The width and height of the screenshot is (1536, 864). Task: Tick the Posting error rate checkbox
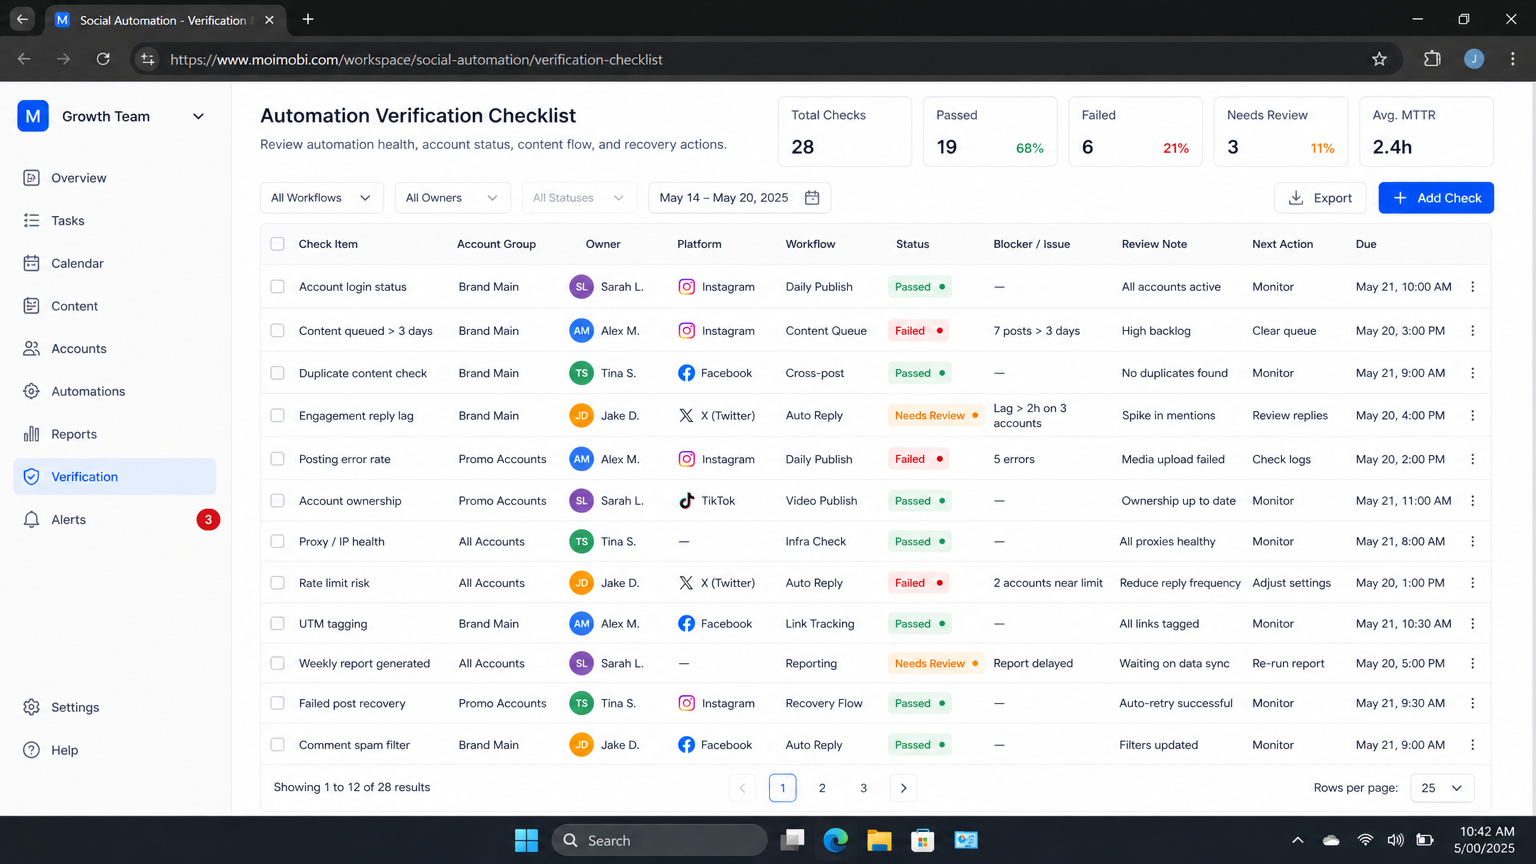[x=278, y=459]
